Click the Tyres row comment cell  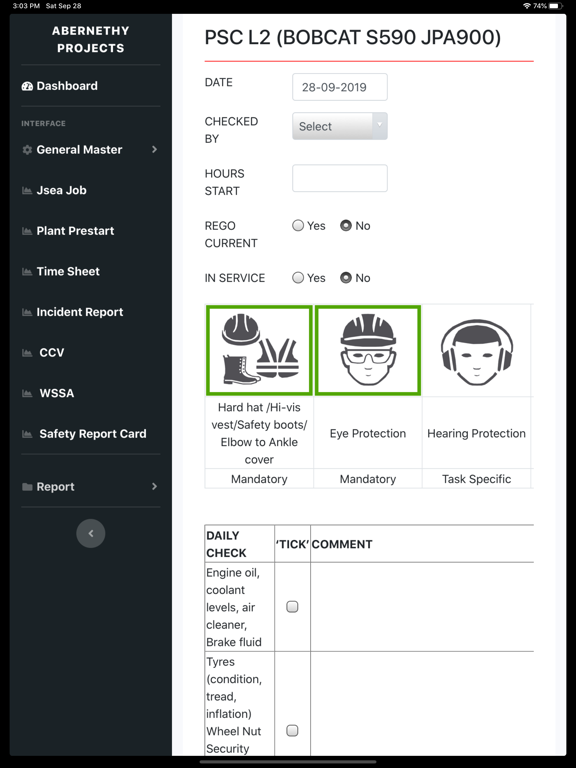422,704
